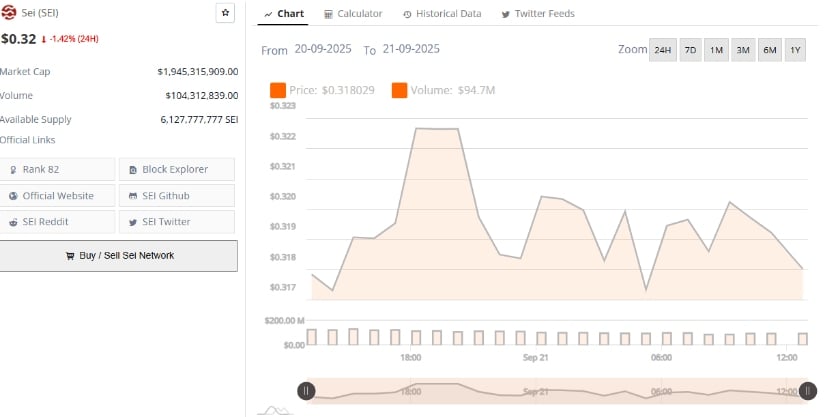The width and height of the screenshot is (825, 417).
Task: Click the globe icon beside Official Website
Action: [13, 196]
